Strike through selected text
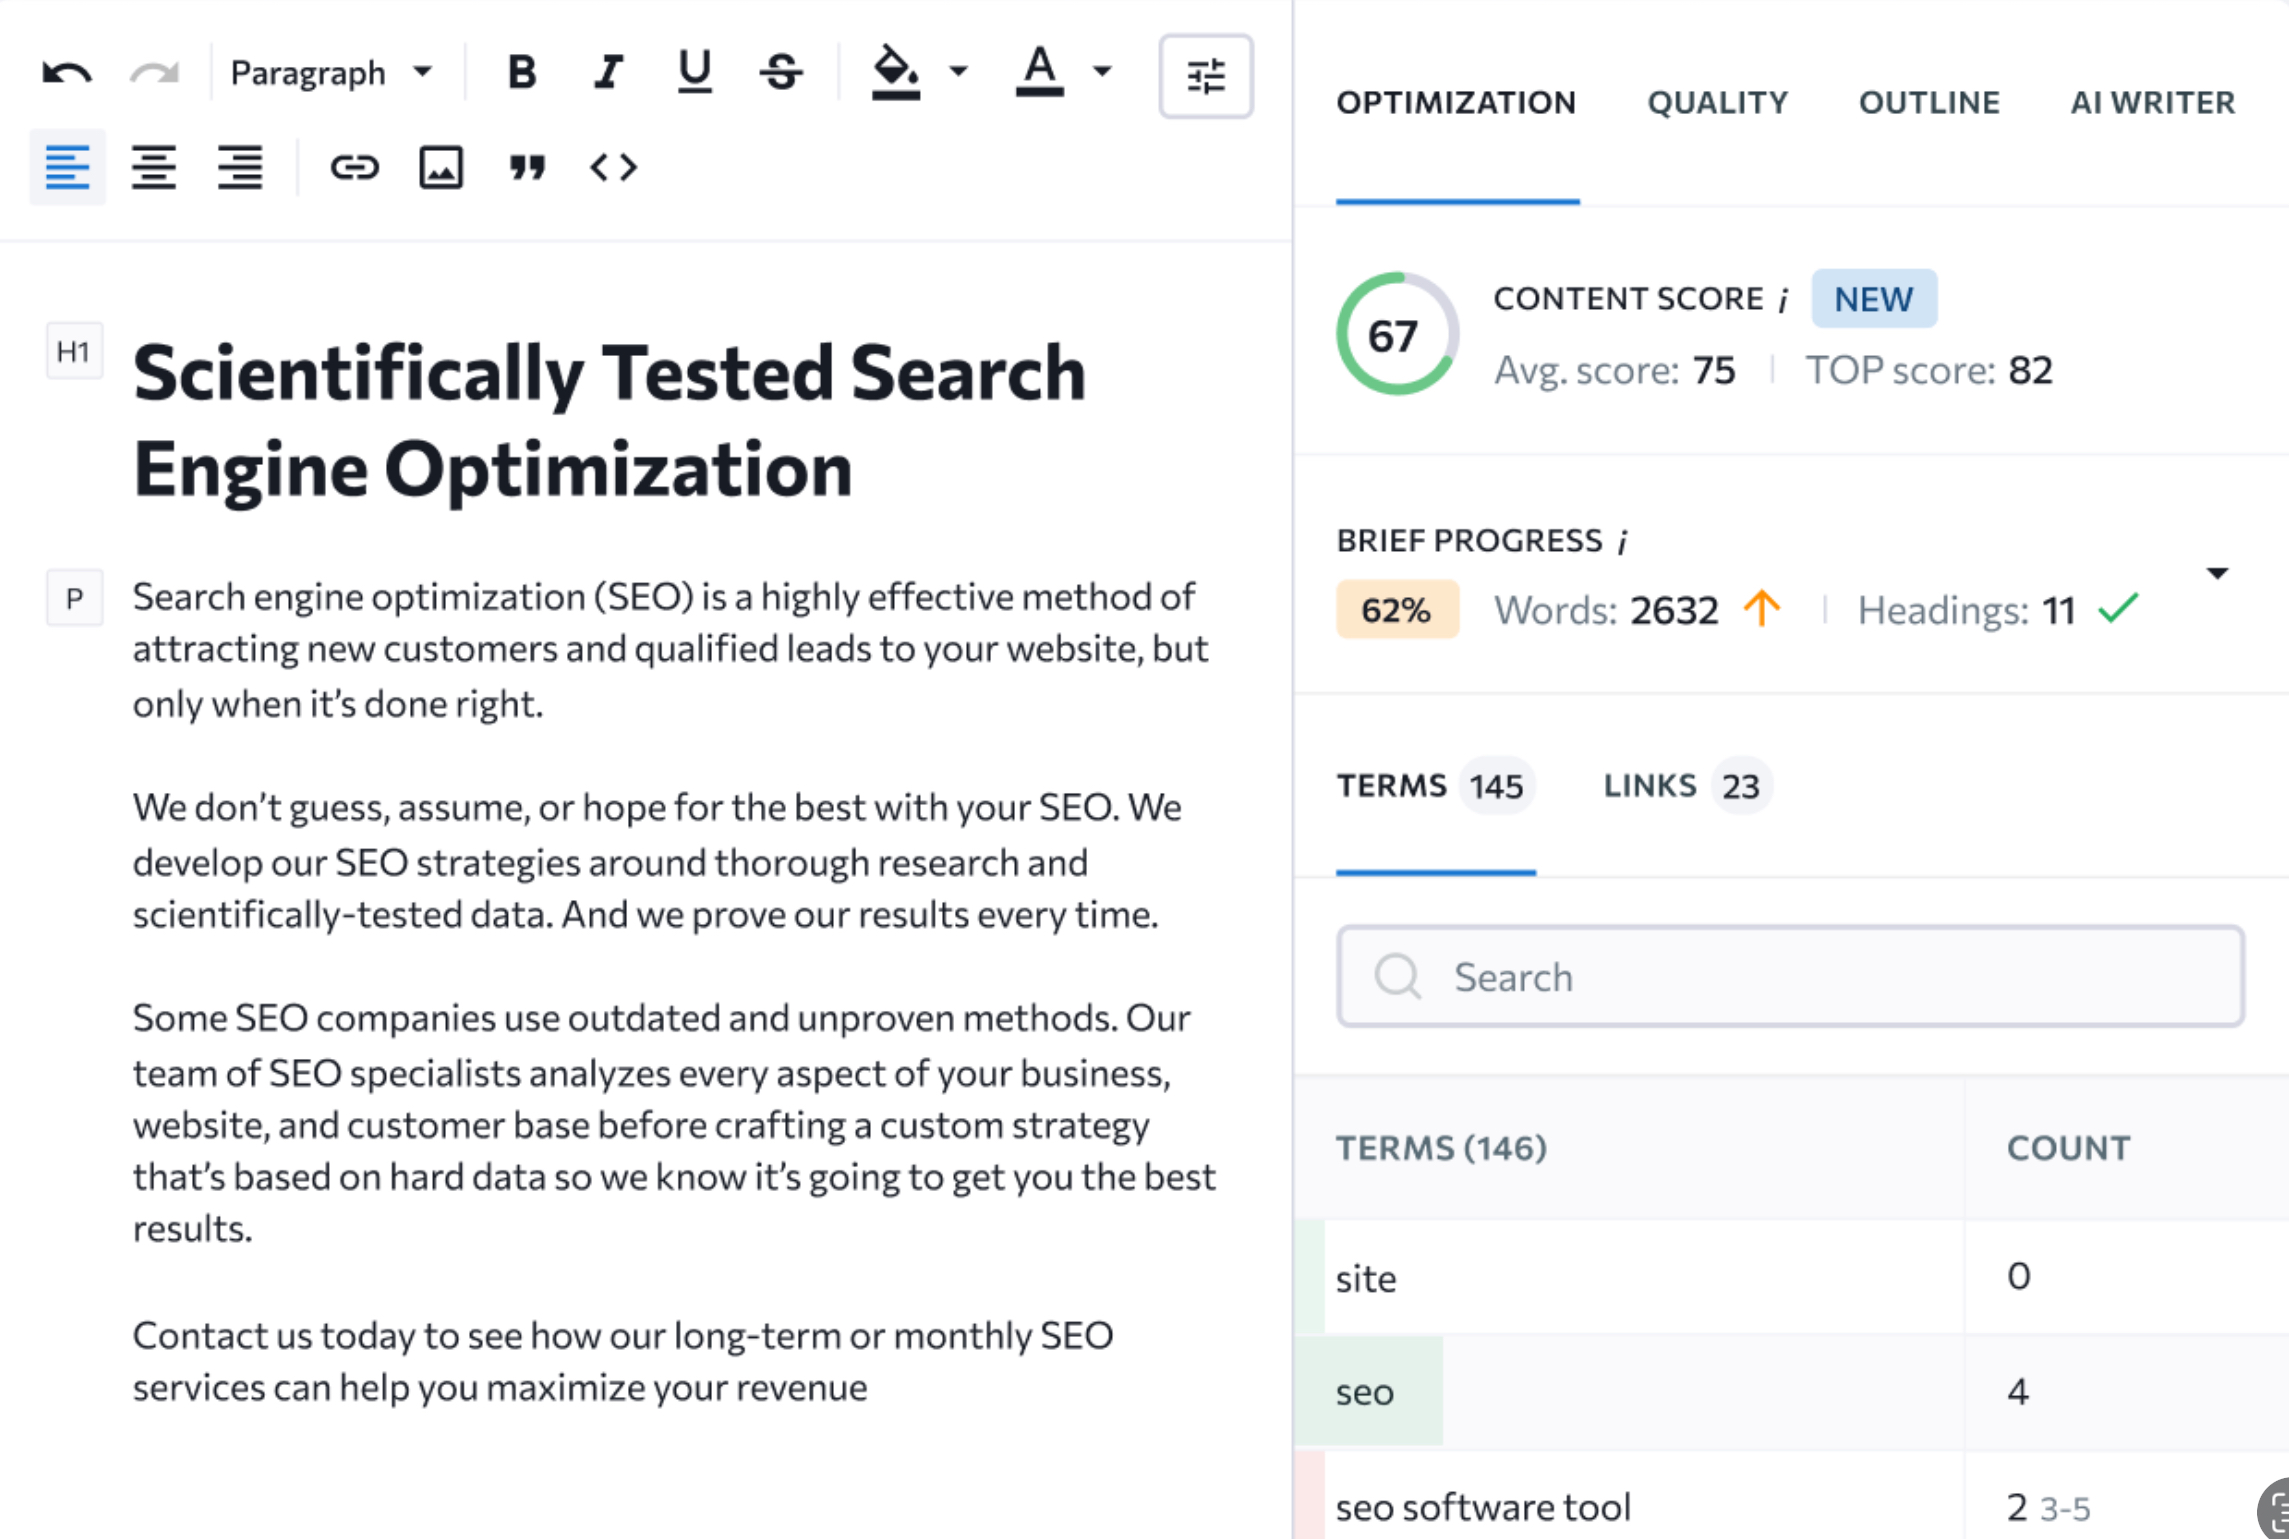 pos(782,71)
